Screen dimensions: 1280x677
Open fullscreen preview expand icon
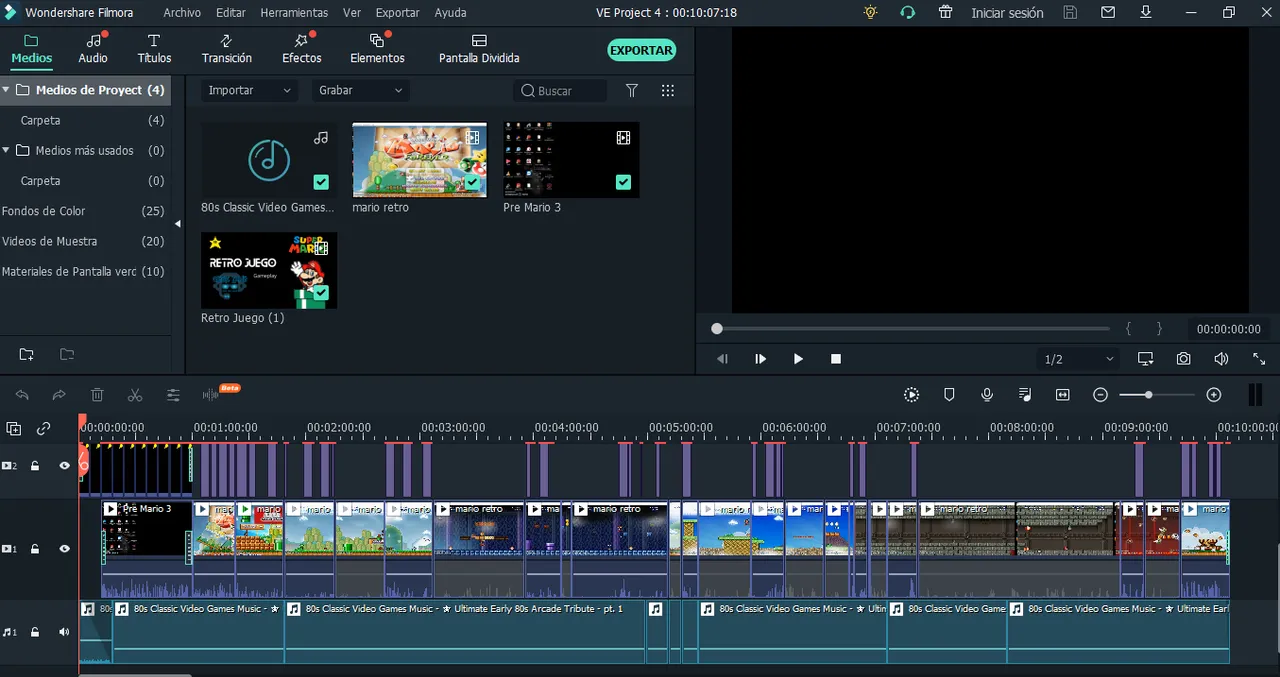tap(1259, 358)
